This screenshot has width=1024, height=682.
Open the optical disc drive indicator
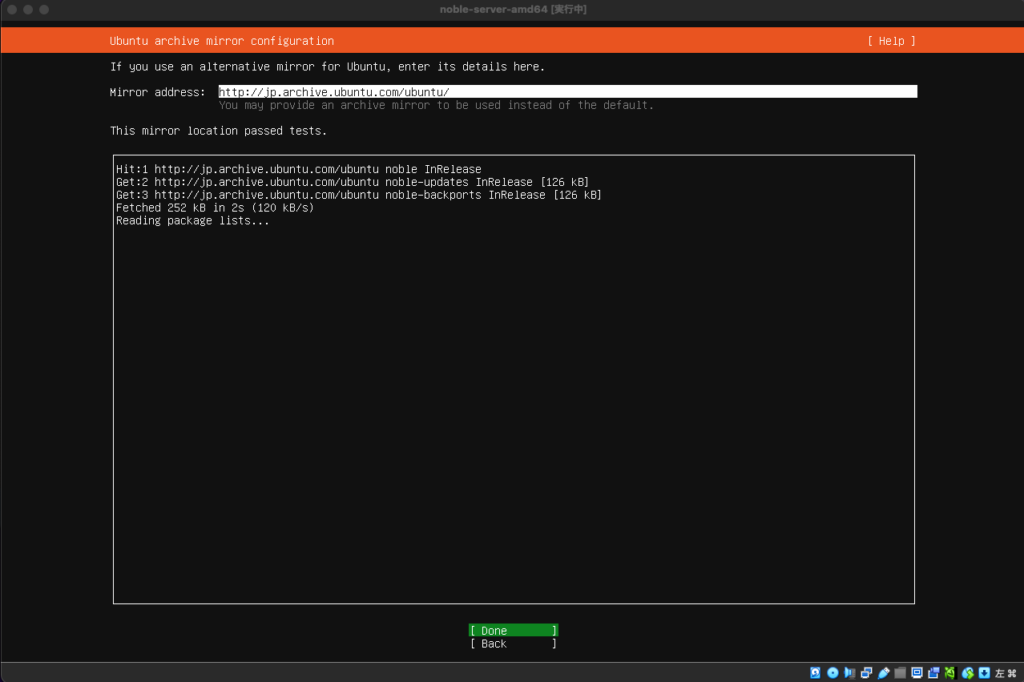pyautogui.click(x=833, y=673)
